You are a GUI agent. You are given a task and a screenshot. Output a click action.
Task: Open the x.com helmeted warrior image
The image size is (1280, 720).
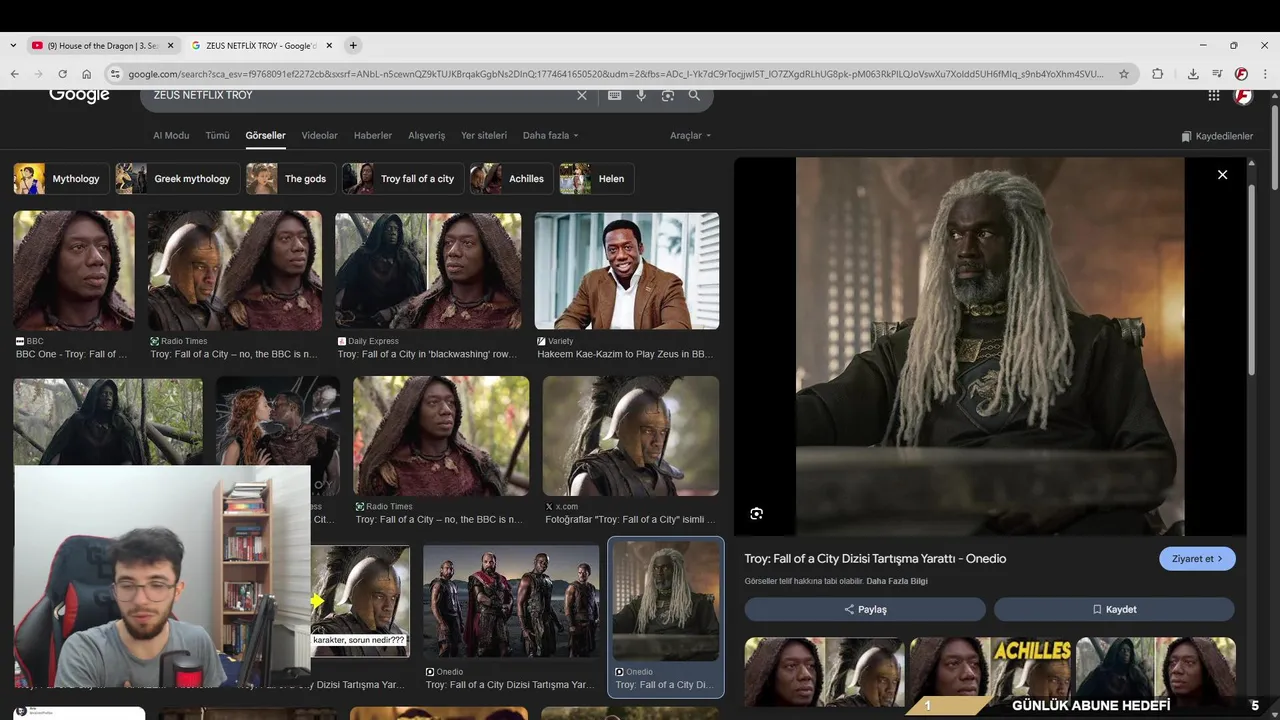[x=631, y=436]
